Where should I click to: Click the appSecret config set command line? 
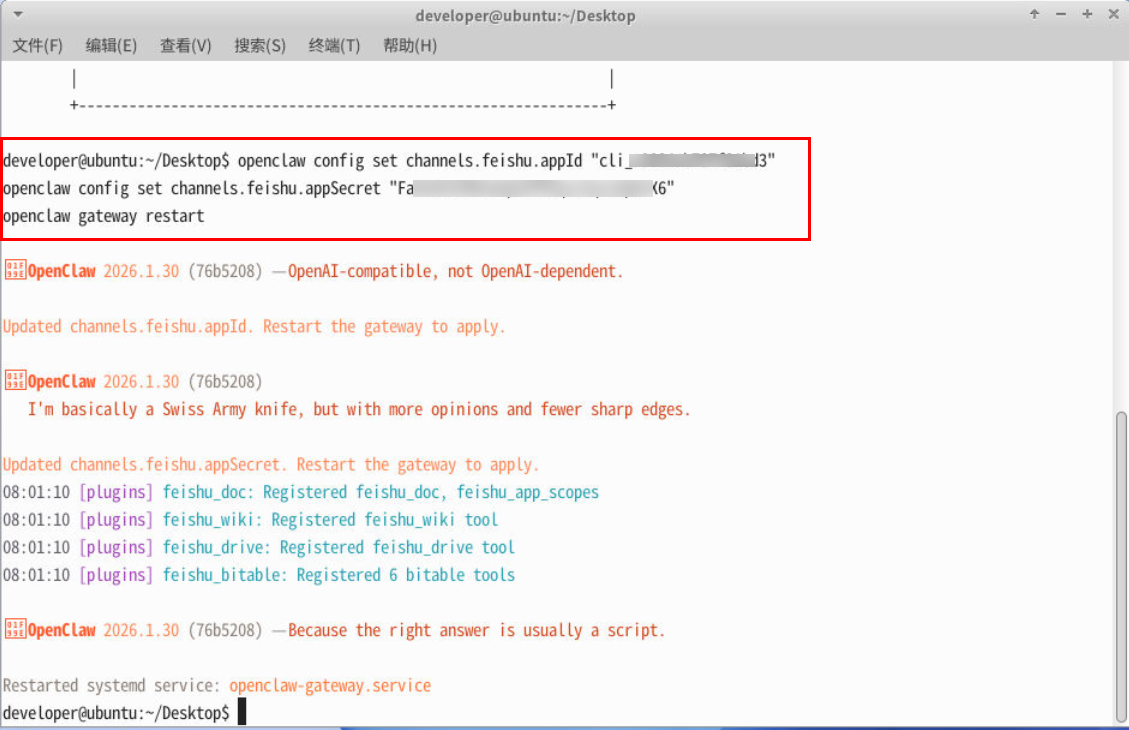tap(338, 189)
